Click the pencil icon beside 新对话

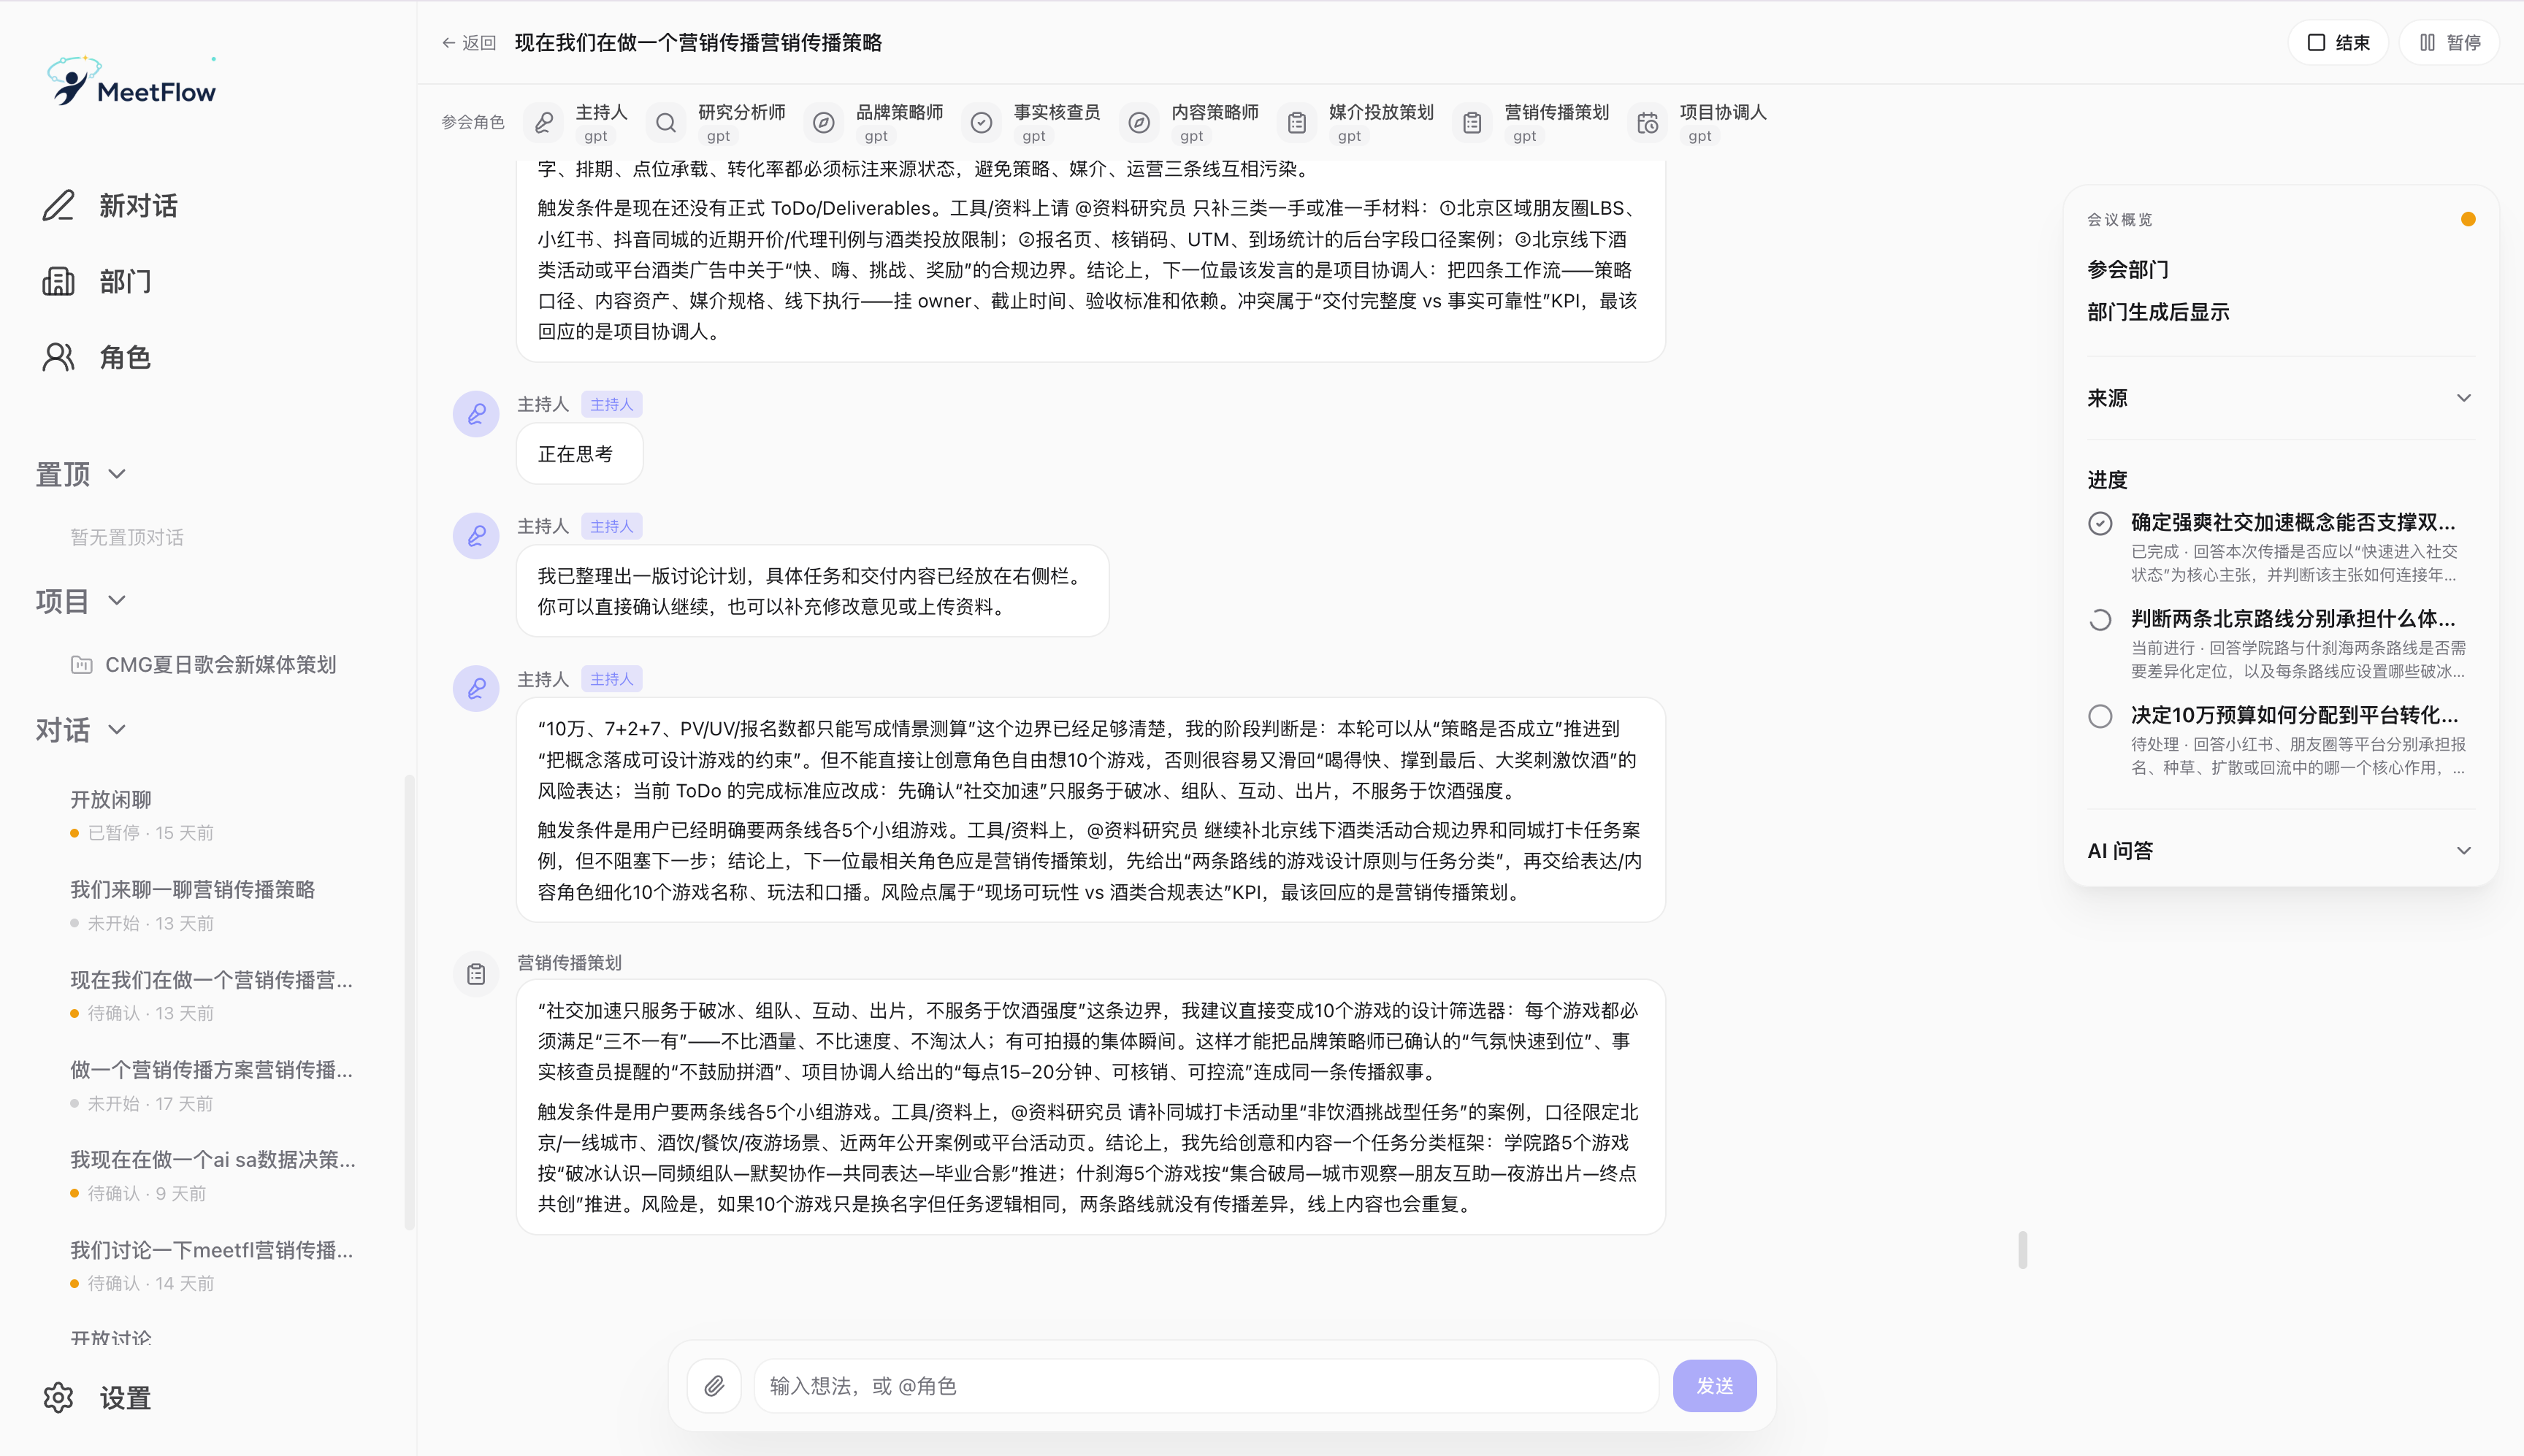pos(58,205)
